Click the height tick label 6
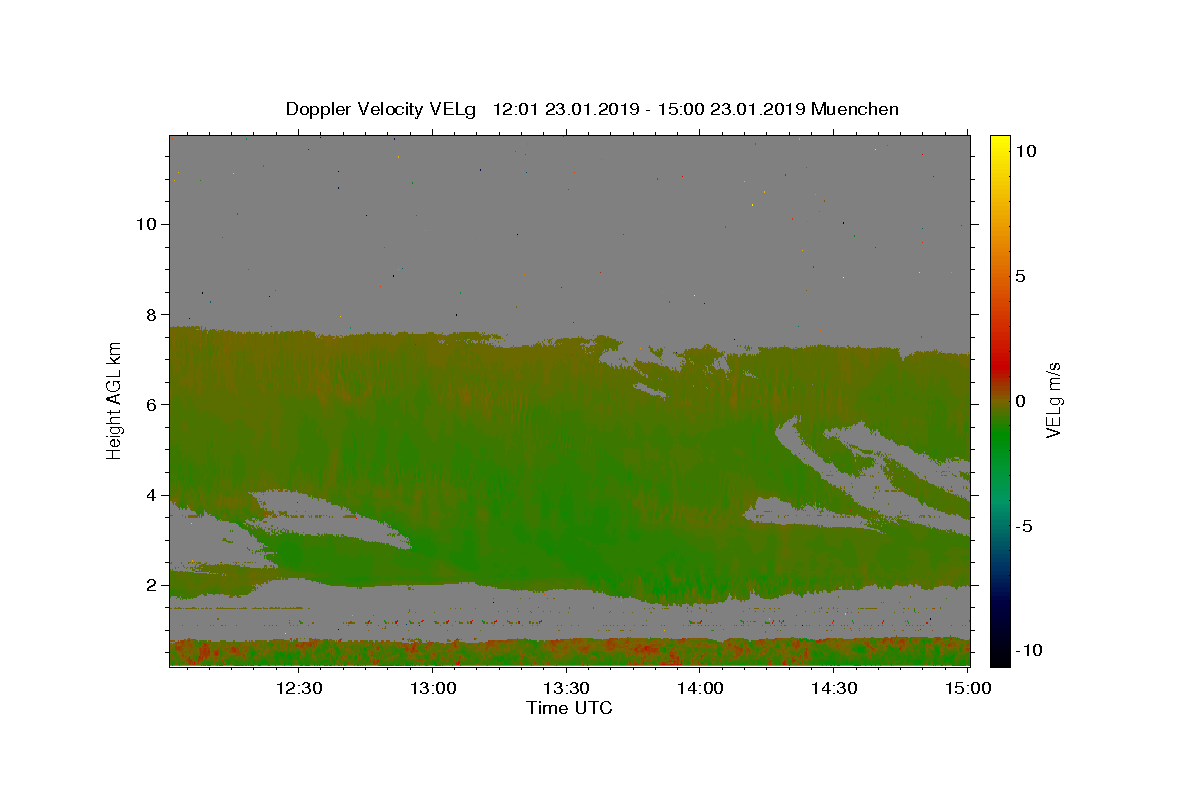The image size is (1200, 800). click(152, 404)
